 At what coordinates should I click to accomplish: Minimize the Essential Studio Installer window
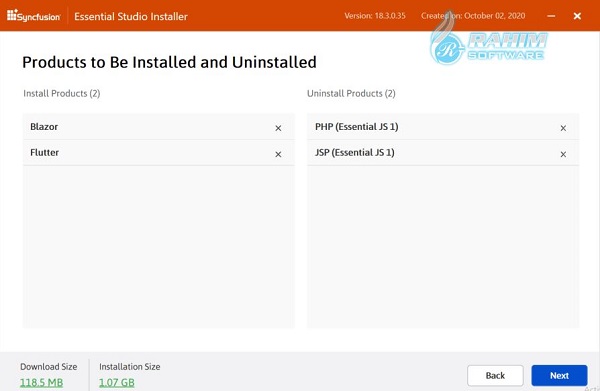click(551, 16)
